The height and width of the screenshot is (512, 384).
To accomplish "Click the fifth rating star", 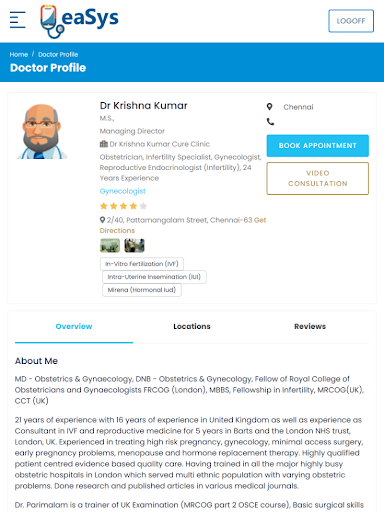I will [143, 206].
